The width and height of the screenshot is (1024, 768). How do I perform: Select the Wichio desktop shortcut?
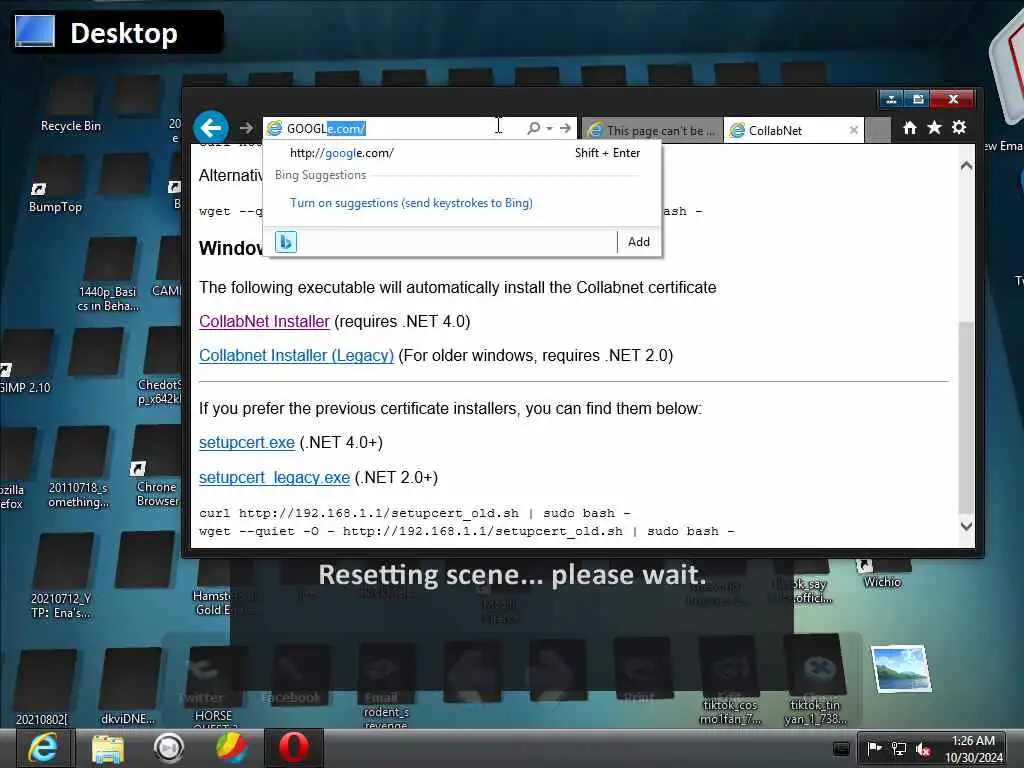[x=882, y=573]
